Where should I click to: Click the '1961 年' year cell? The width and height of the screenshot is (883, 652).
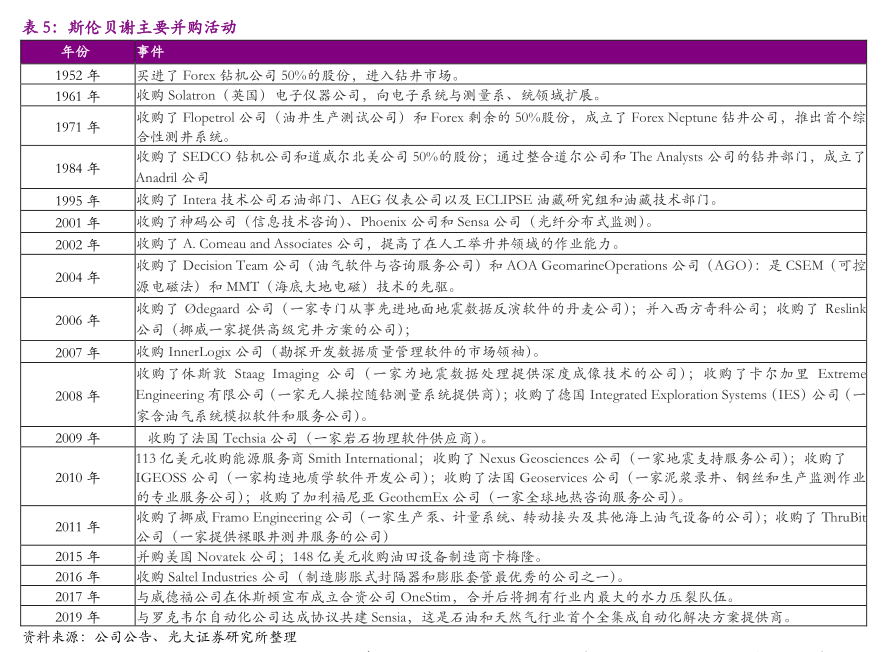pos(78,96)
